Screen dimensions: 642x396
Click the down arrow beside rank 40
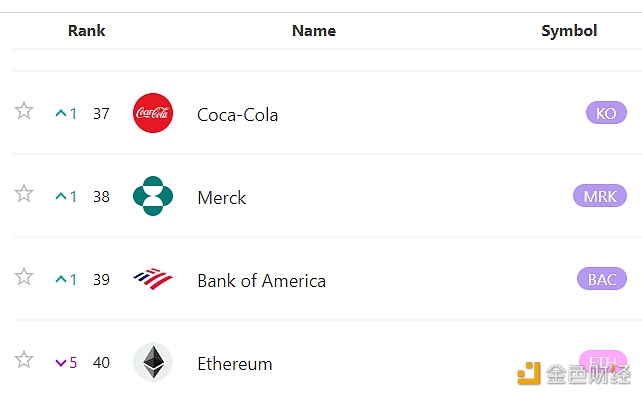[x=61, y=362]
